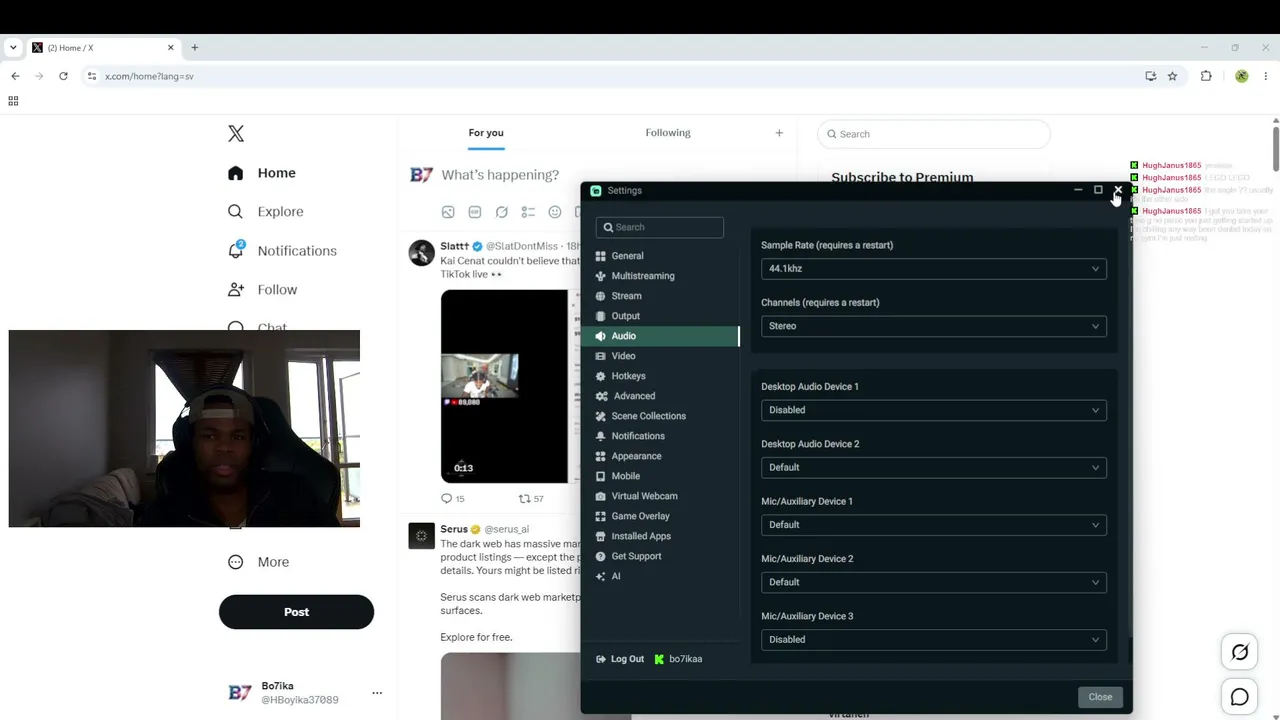Add a GIF to the post
This screenshot has height=720, width=1280.
(475, 212)
